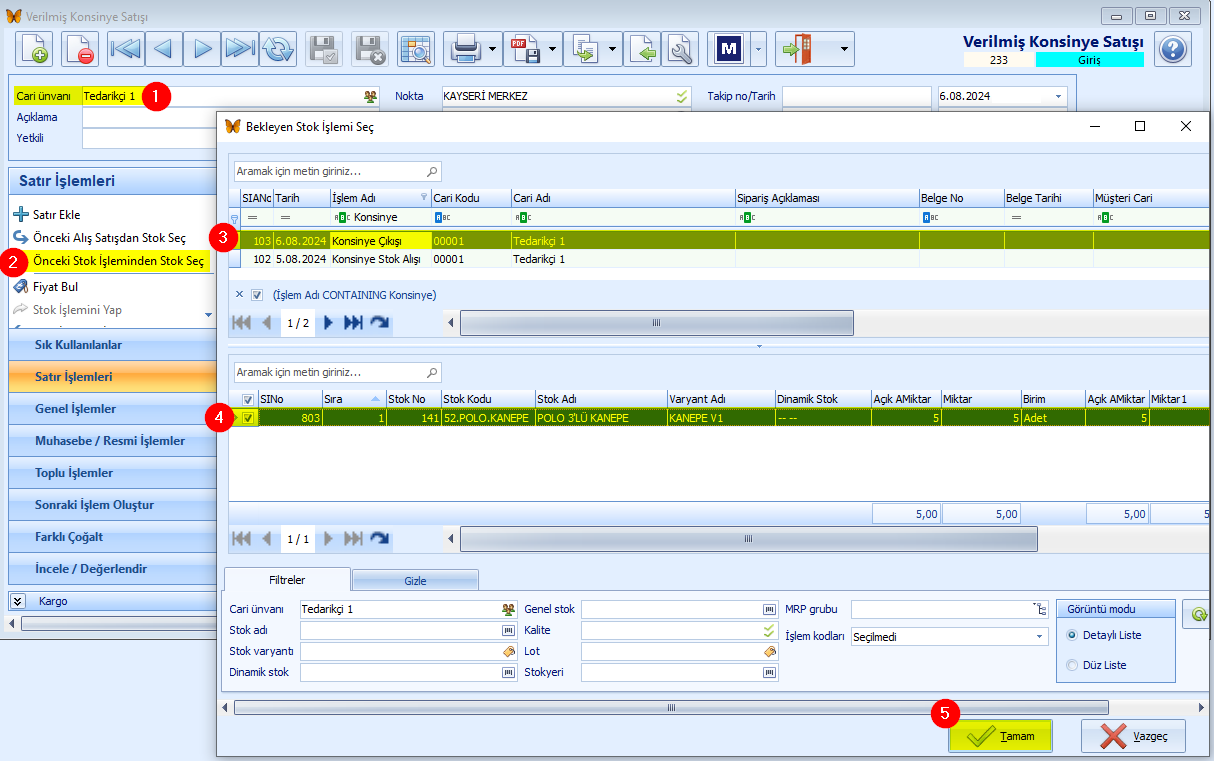Open the exit door dropdown arrow
The image size is (1214, 761).
tap(845, 48)
